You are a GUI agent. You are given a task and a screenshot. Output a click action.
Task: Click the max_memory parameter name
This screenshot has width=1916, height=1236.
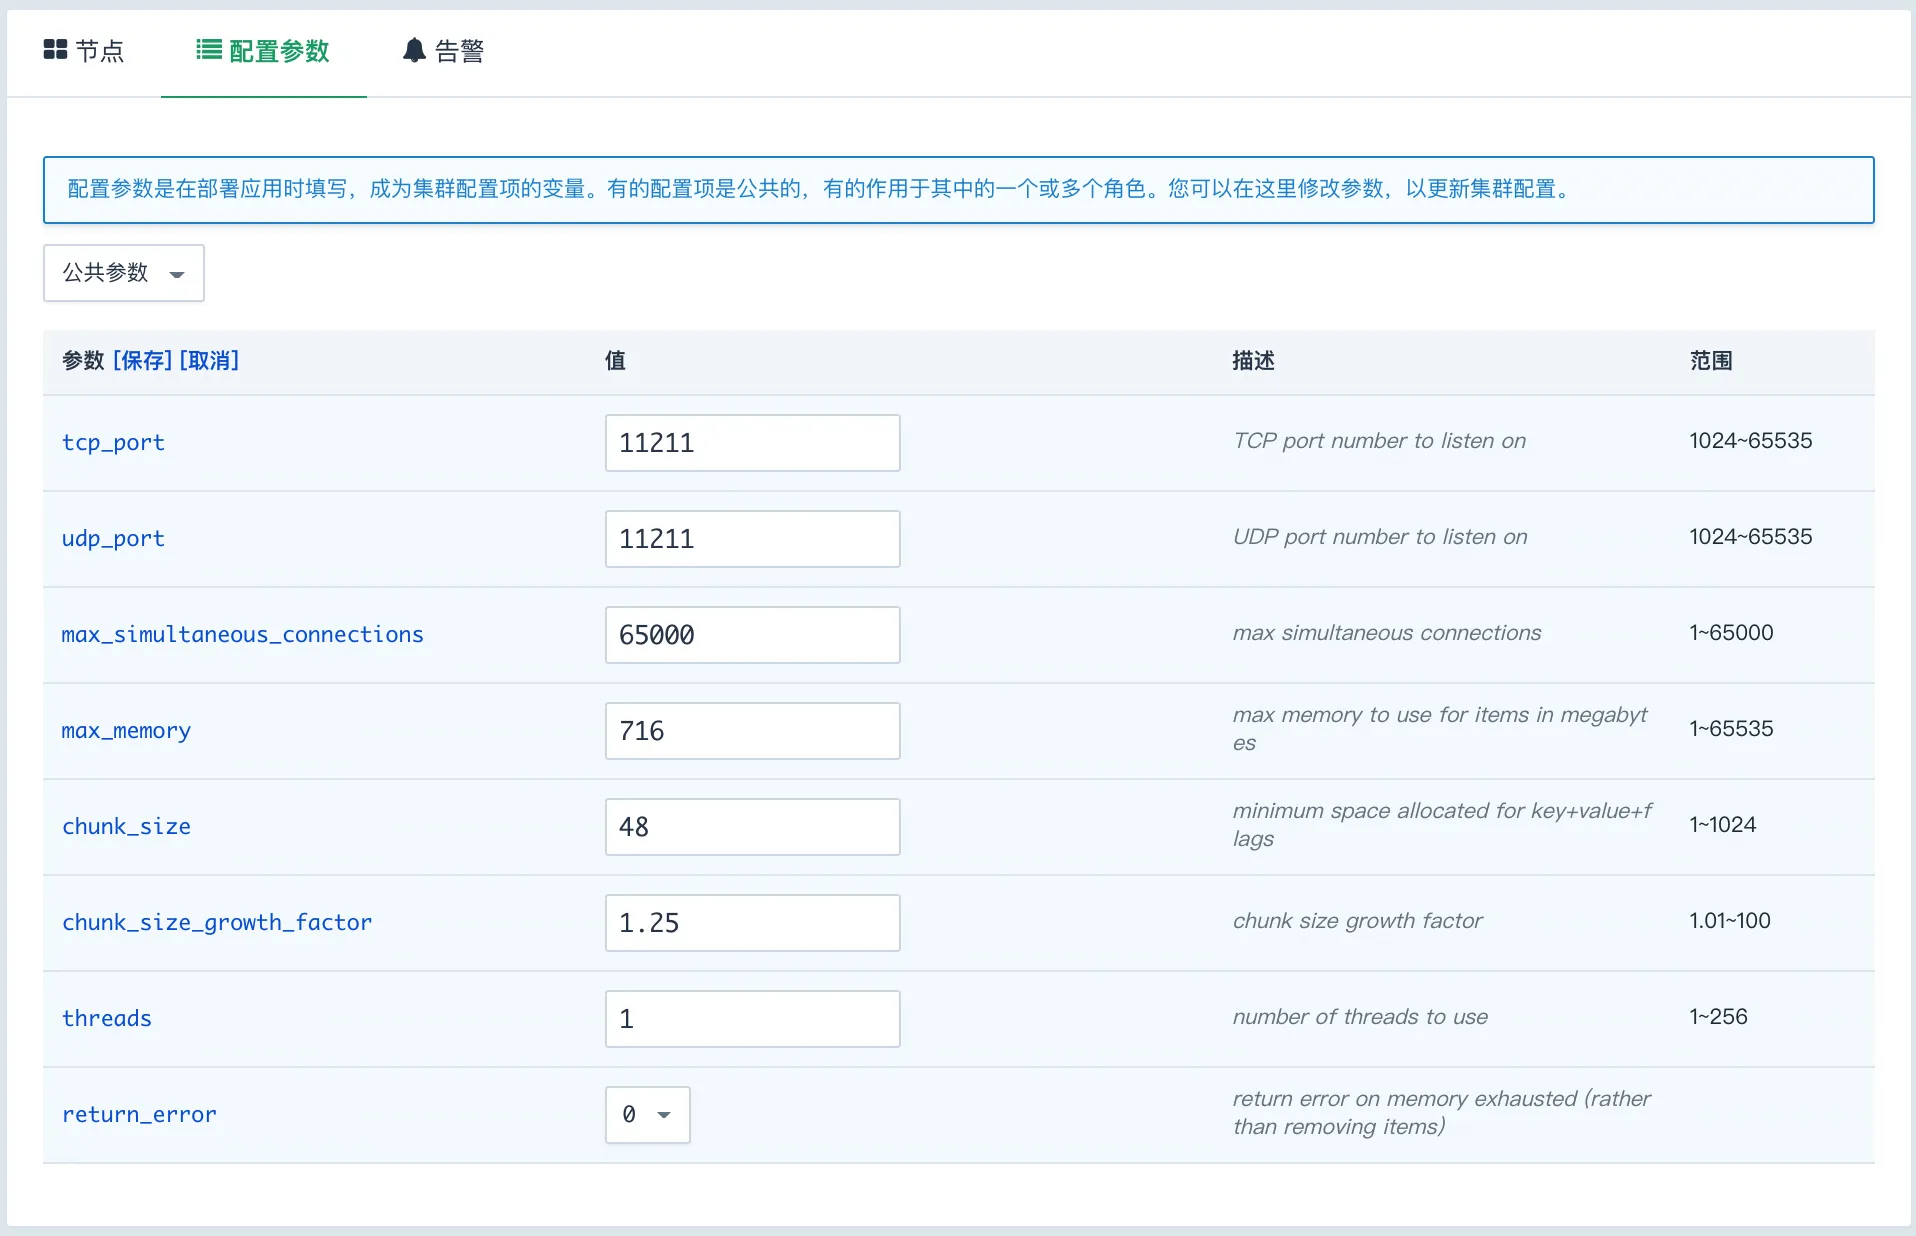coord(126,731)
